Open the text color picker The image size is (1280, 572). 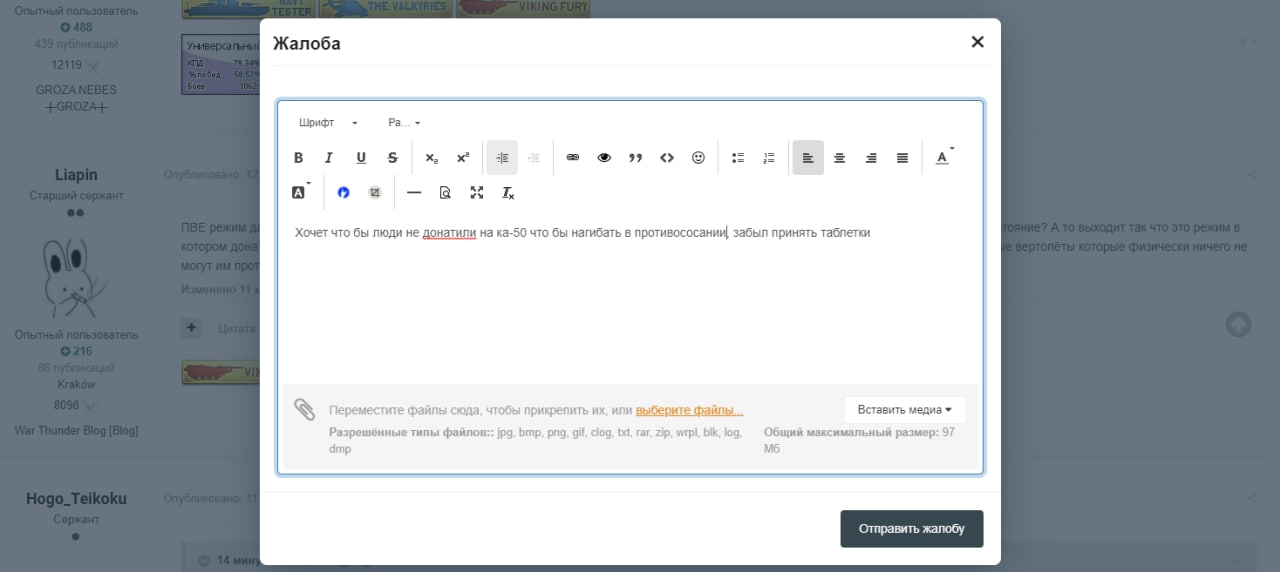[944, 158]
